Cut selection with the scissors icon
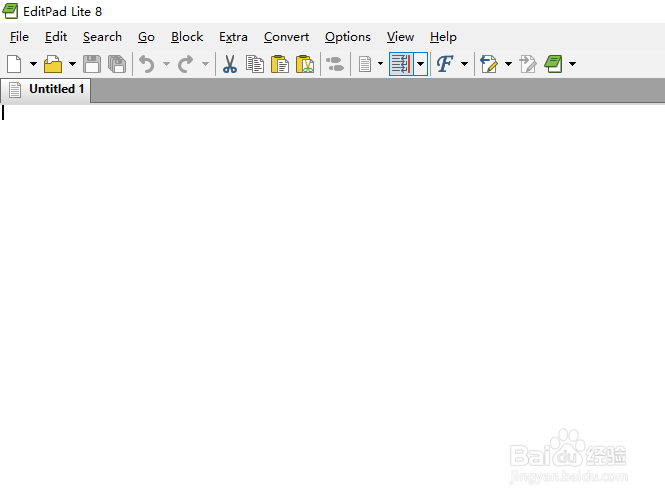The image size is (665, 500). (229, 64)
